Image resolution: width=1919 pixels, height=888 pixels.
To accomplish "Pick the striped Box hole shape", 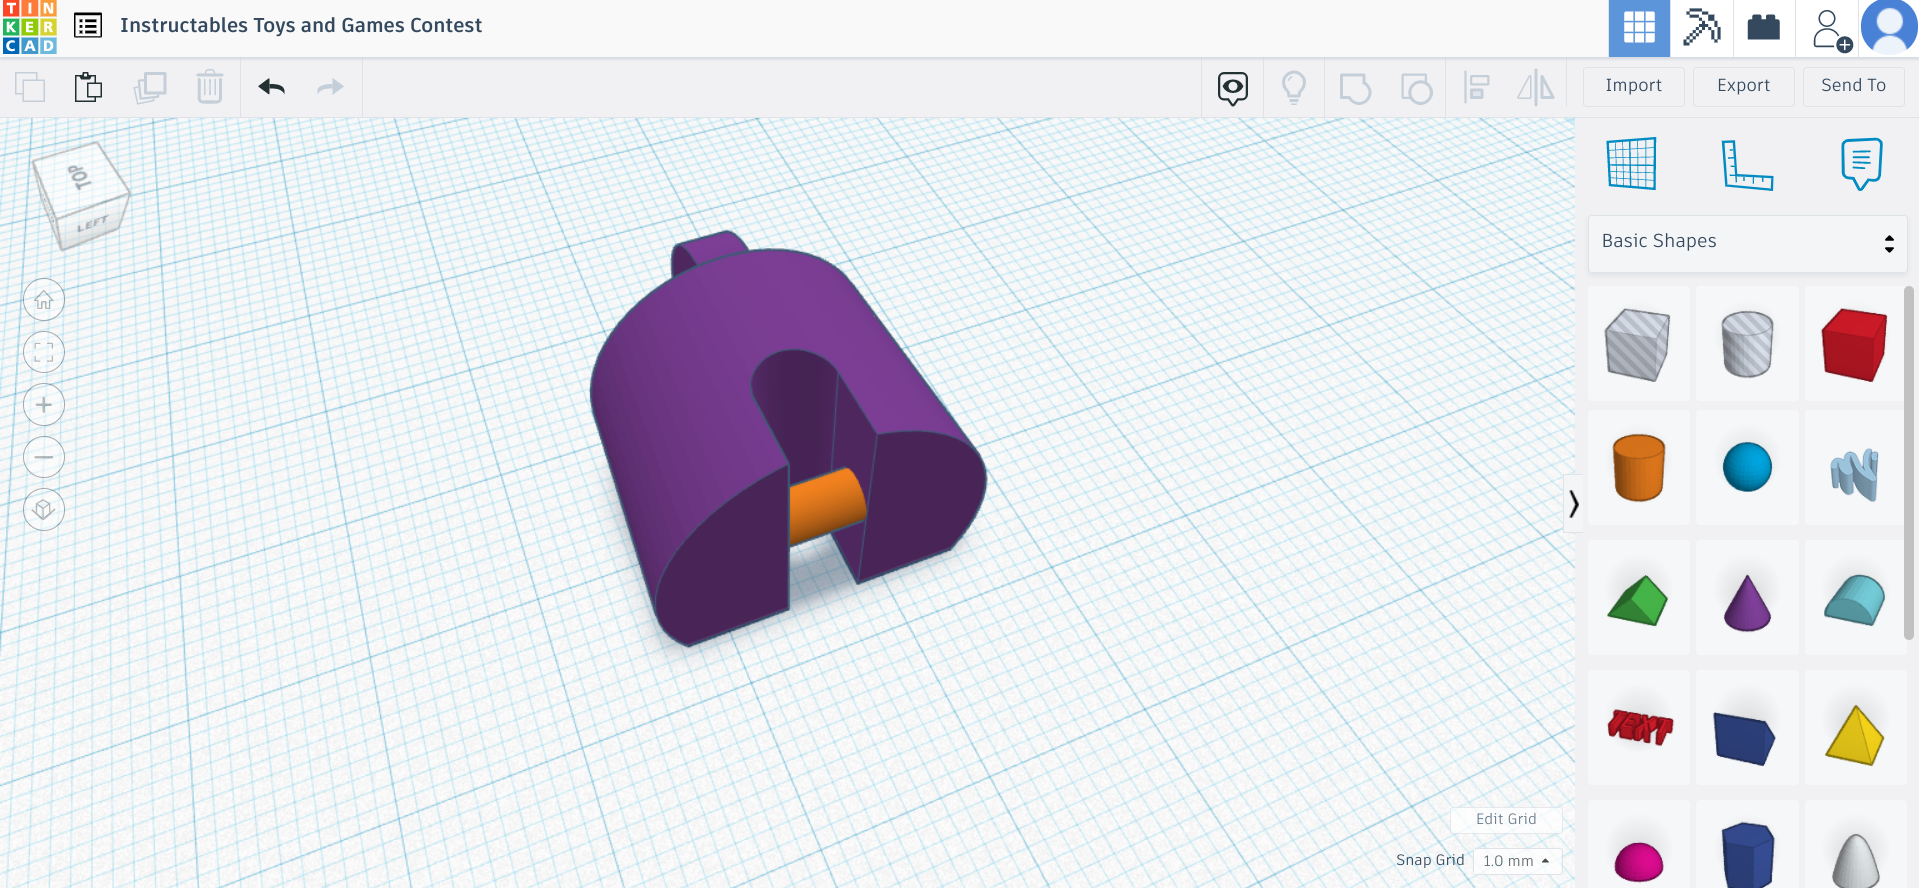I will click(1638, 344).
